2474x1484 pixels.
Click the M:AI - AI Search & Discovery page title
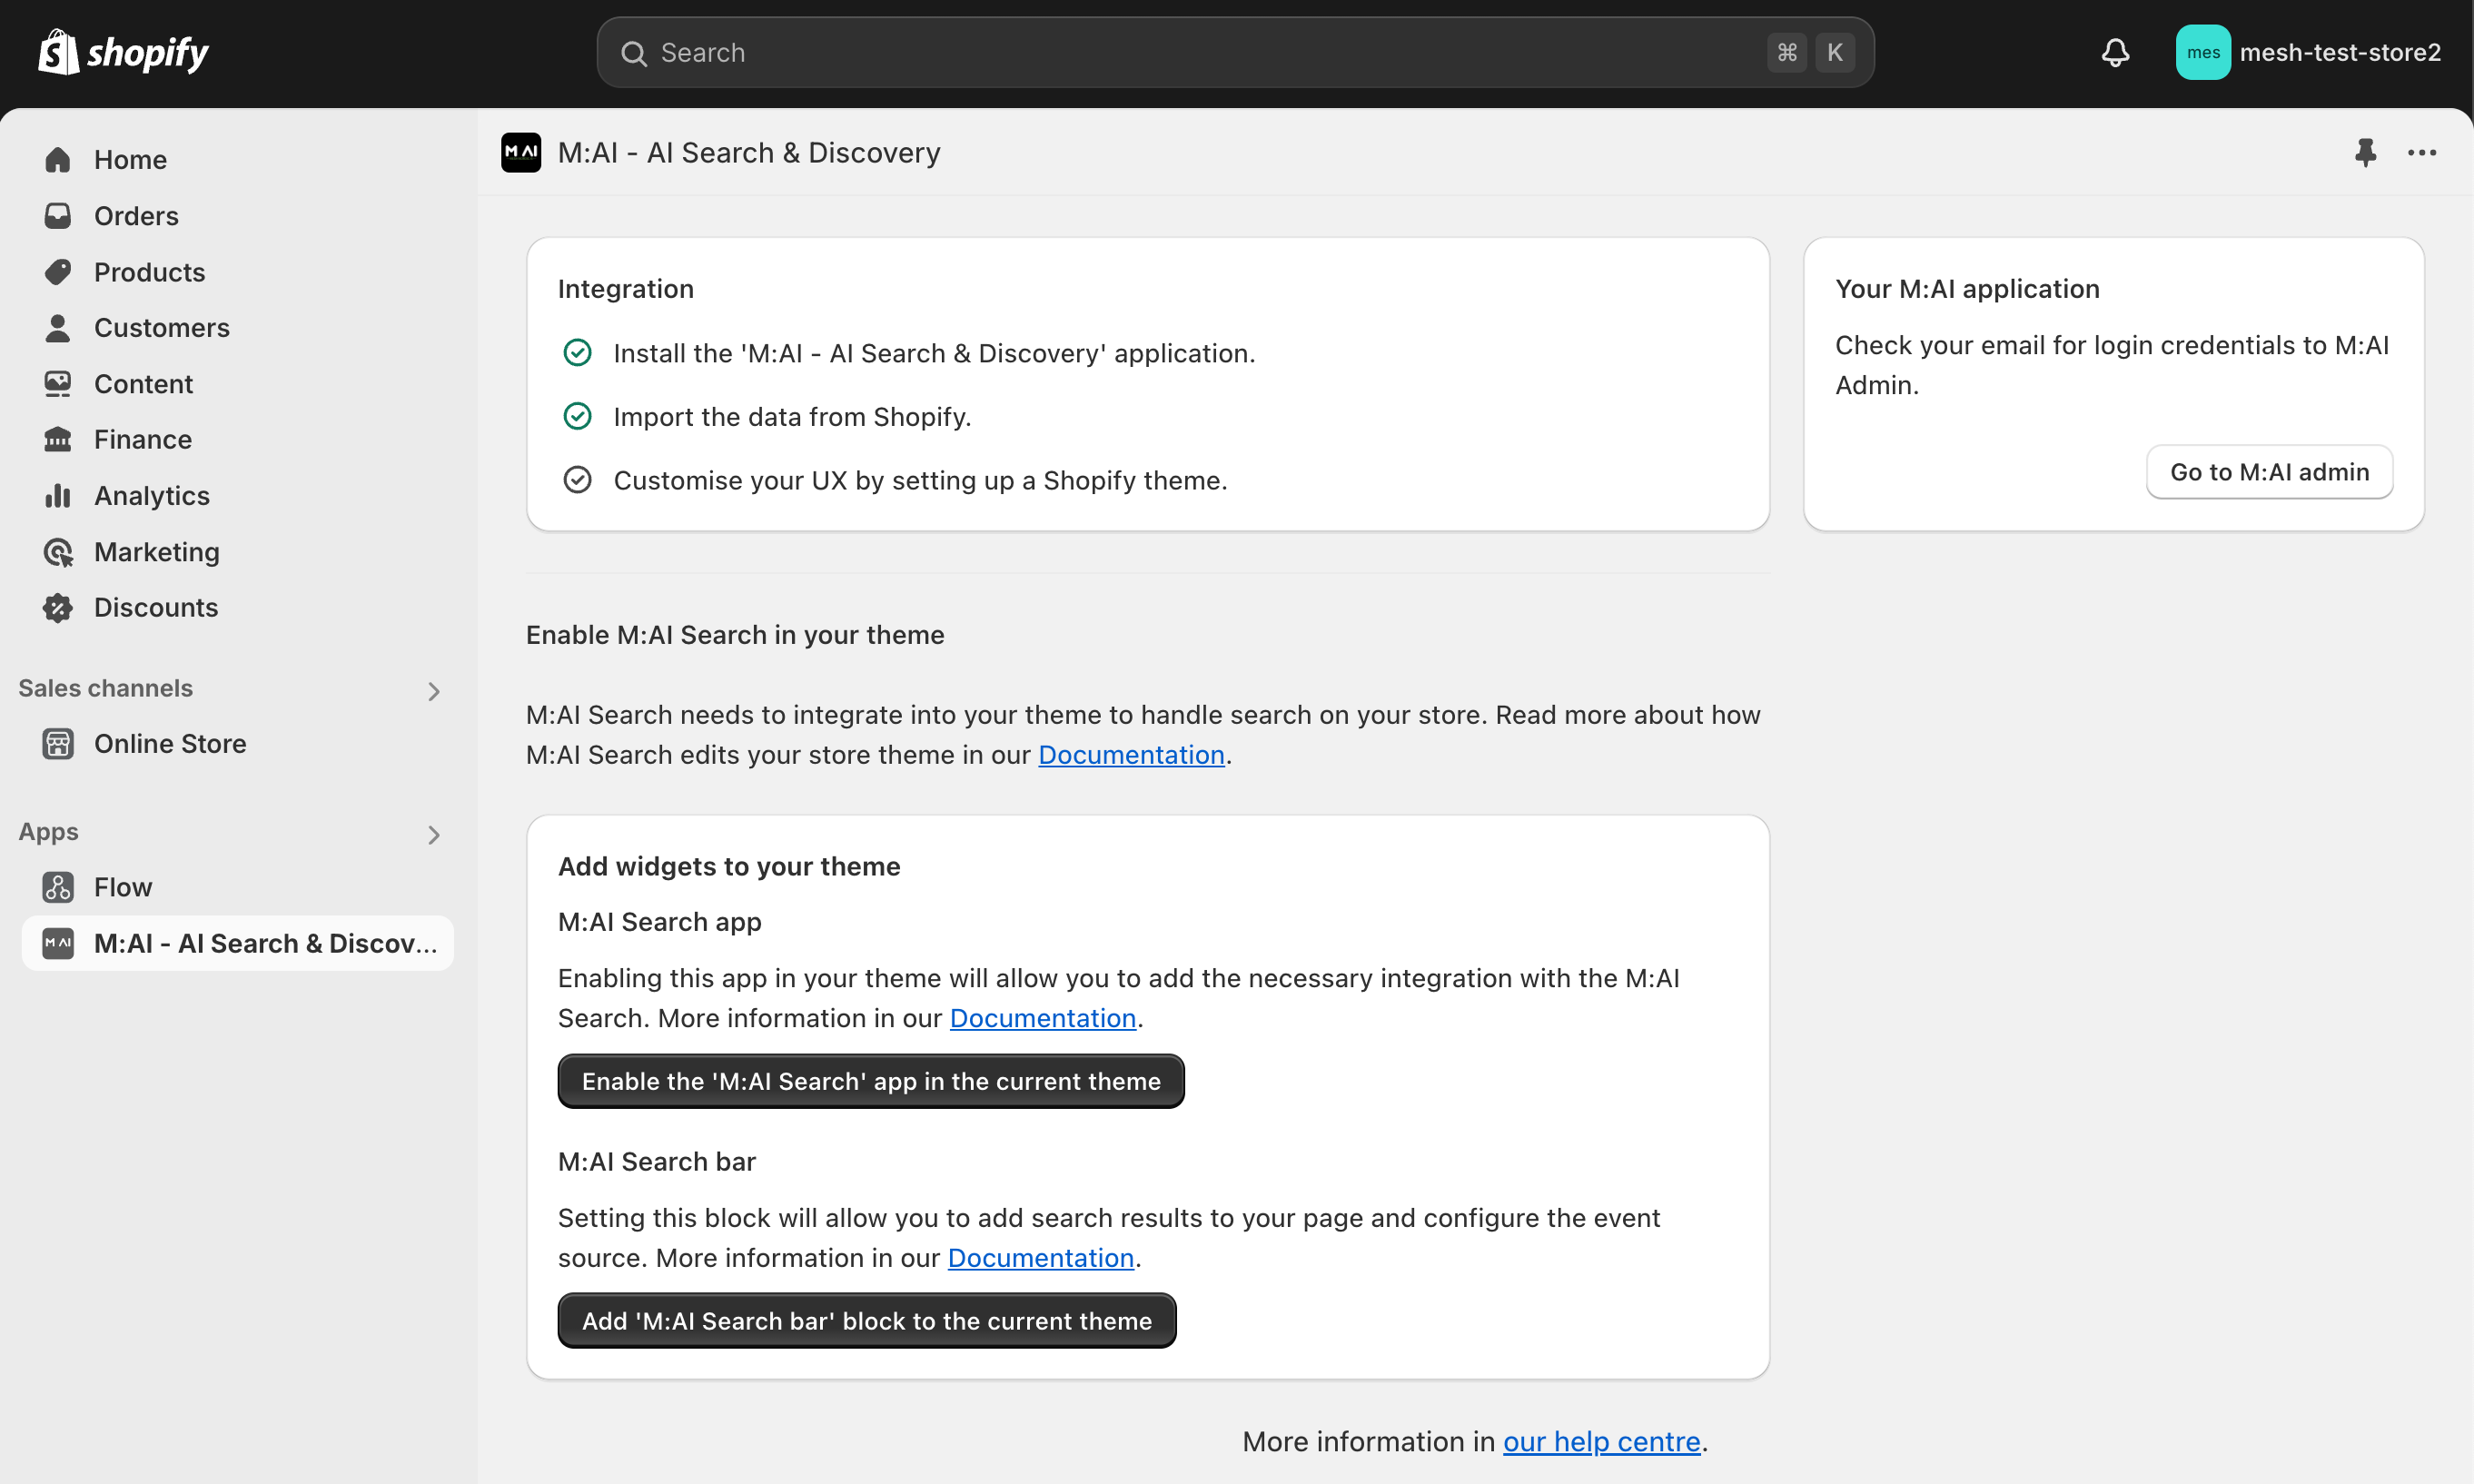(x=749, y=153)
